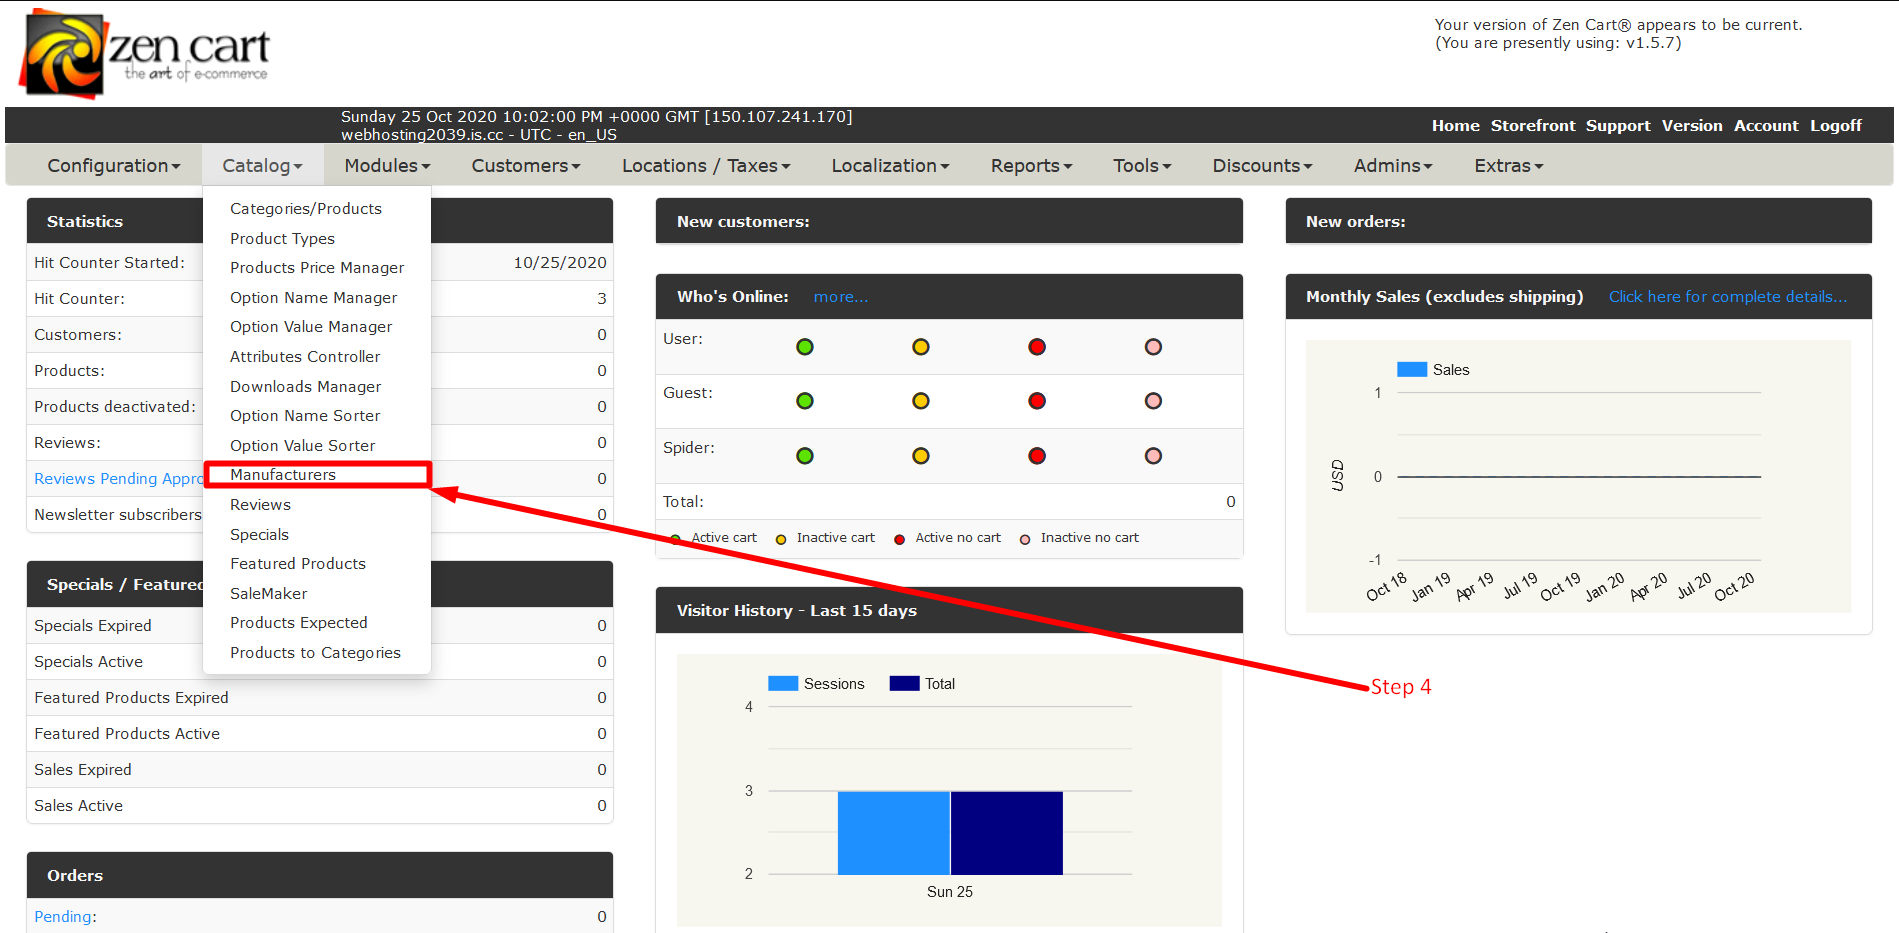Open the Version link
1899x933 pixels.
[1691, 126]
